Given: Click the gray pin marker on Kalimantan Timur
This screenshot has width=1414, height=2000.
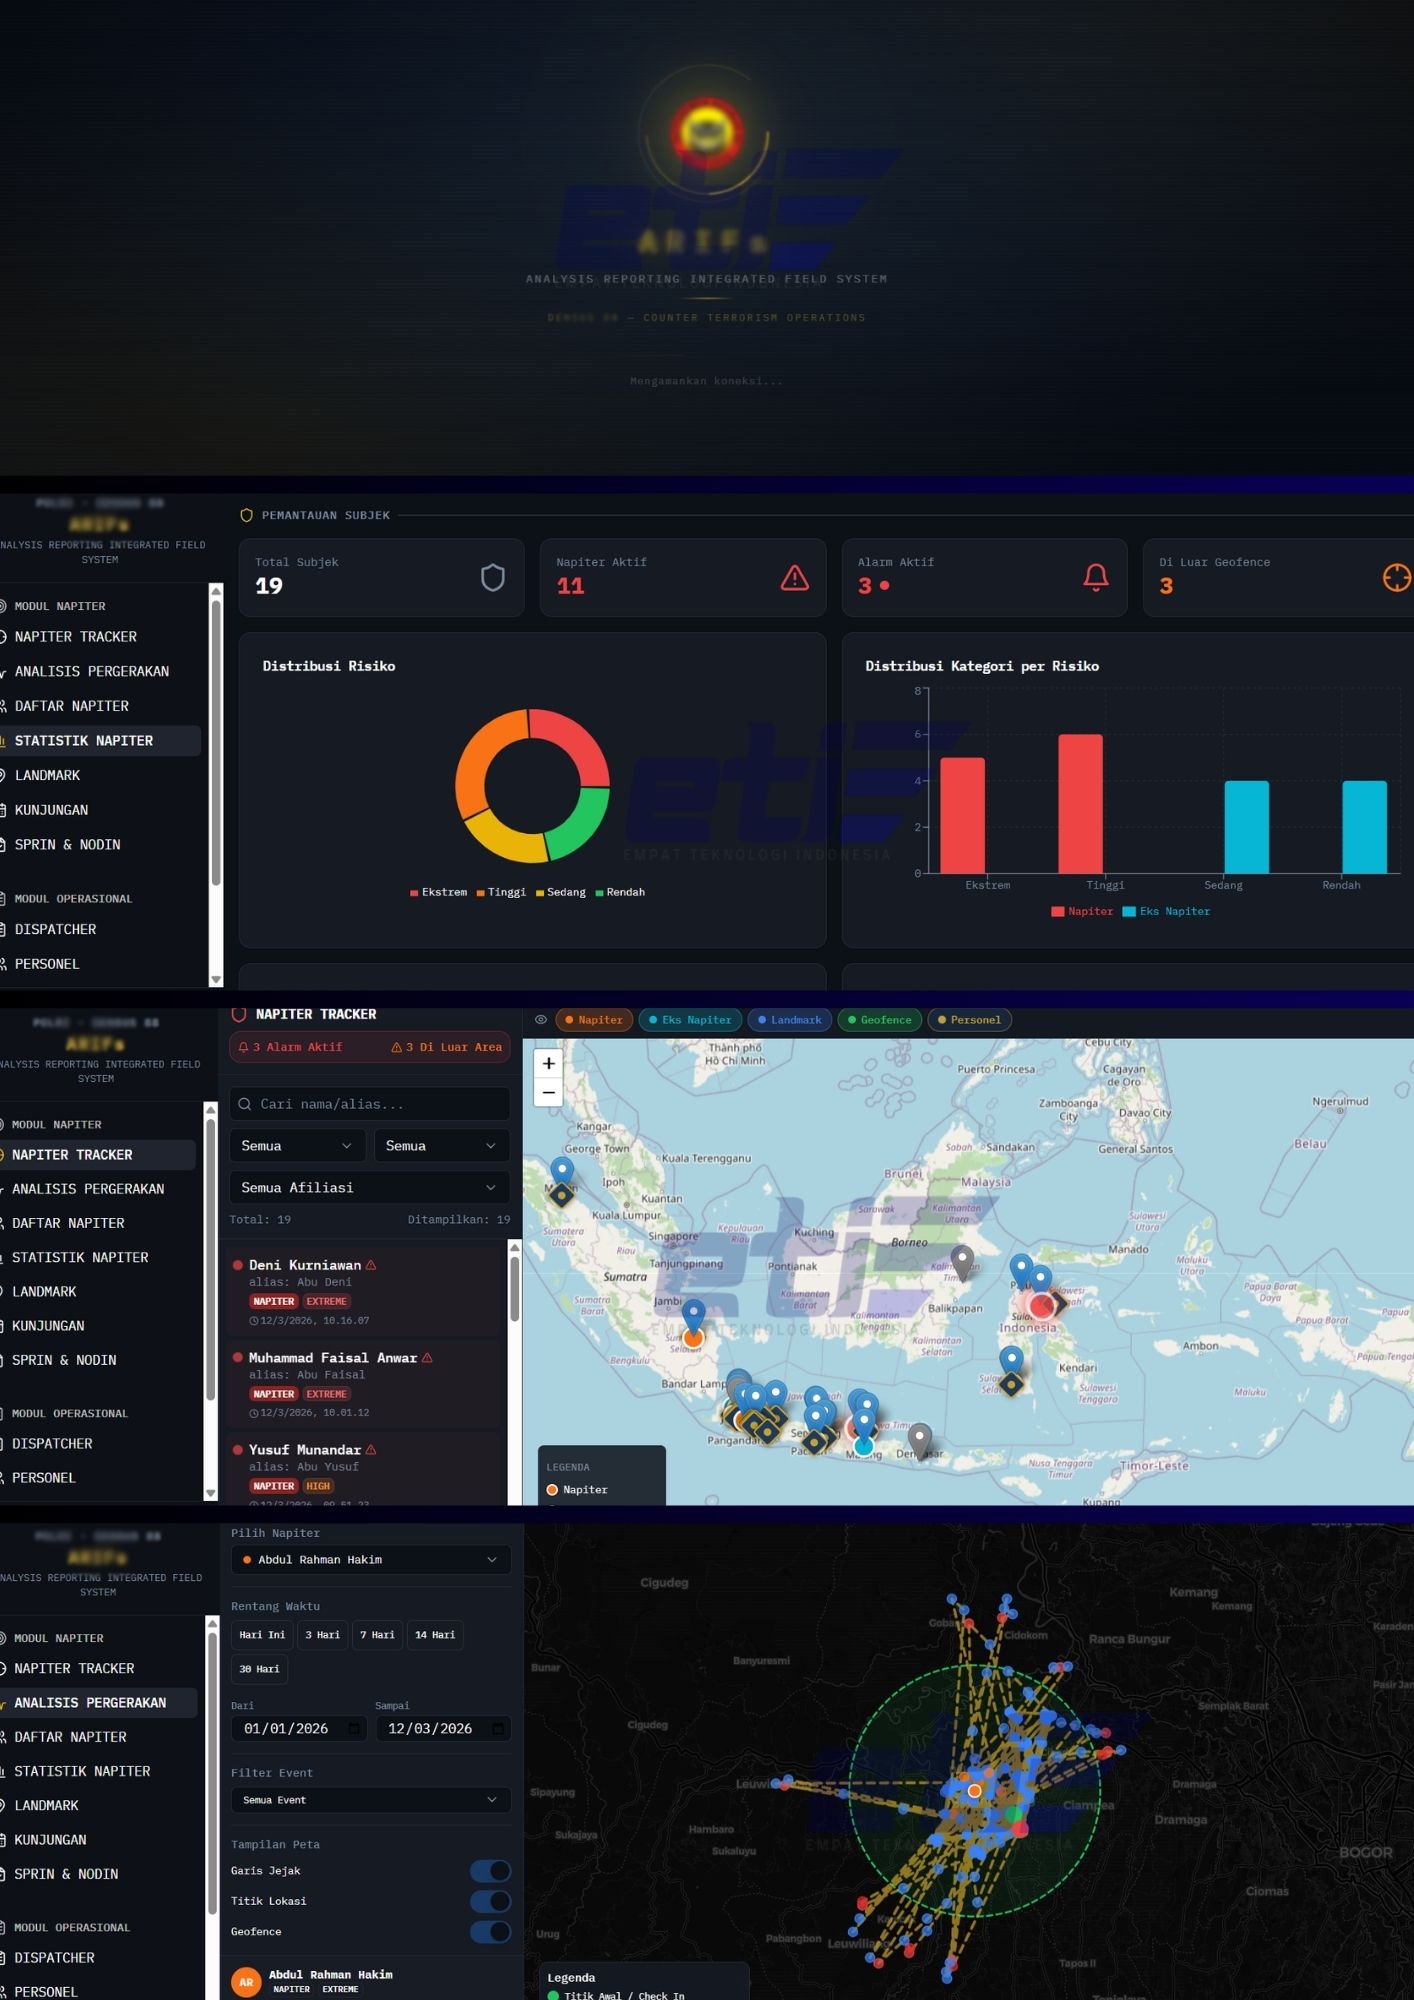Looking at the screenshot, I should (962, 1262).
